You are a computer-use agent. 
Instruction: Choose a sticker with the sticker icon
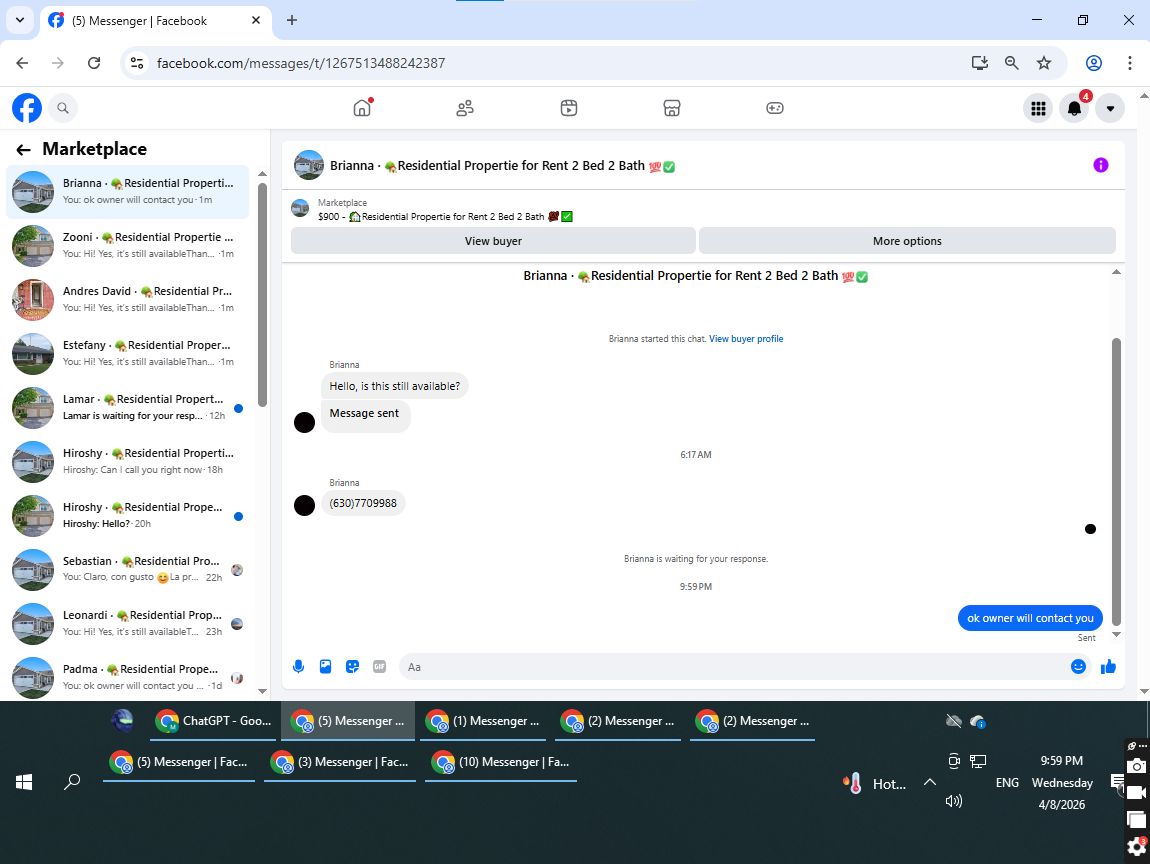[x=353, y=667]
